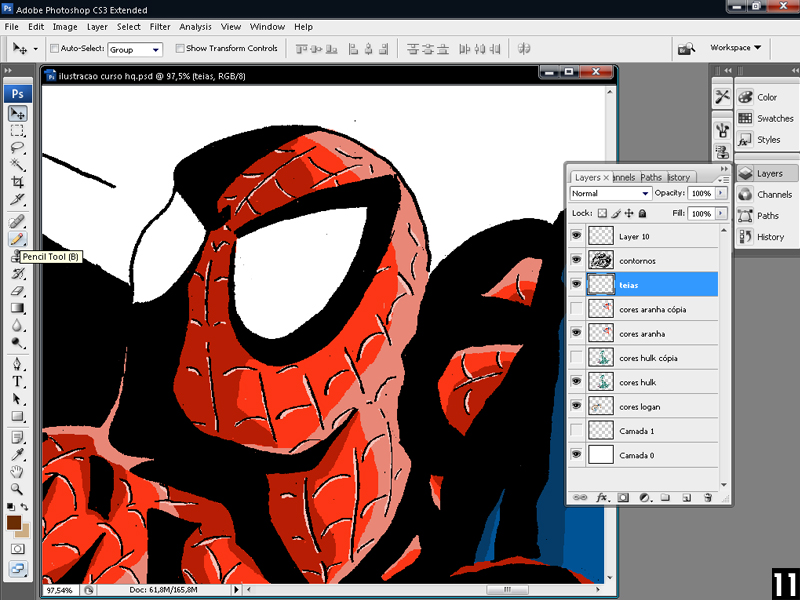This screenshot has height=600, width=800.
Task: Select the Pencil tool
Action: [x=17, y=240]
